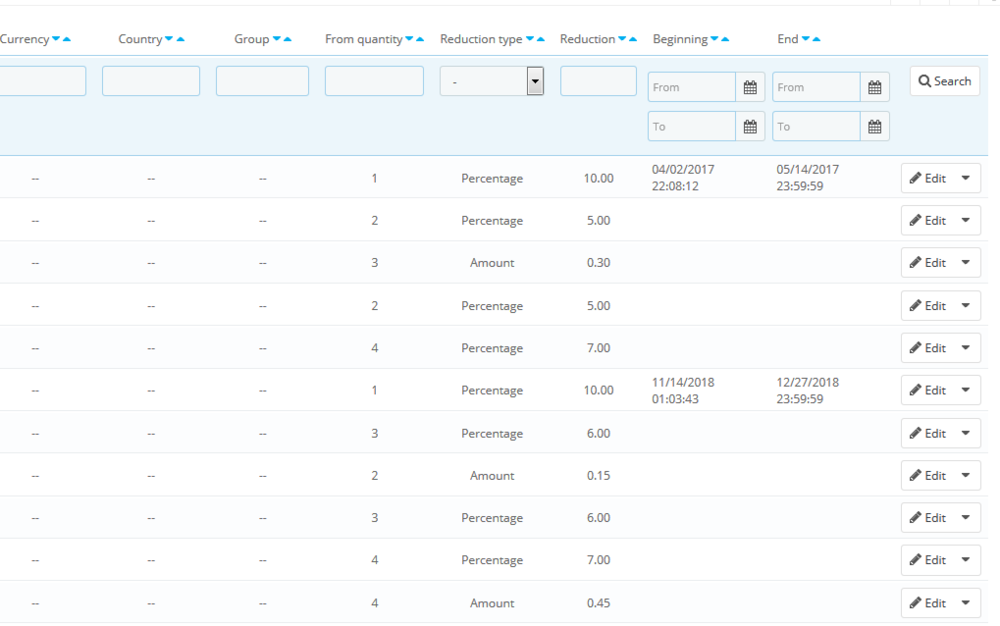Open calendar picker for End From date
The height and width of the screenshot is (626, 1000).
tap(874, 88)
